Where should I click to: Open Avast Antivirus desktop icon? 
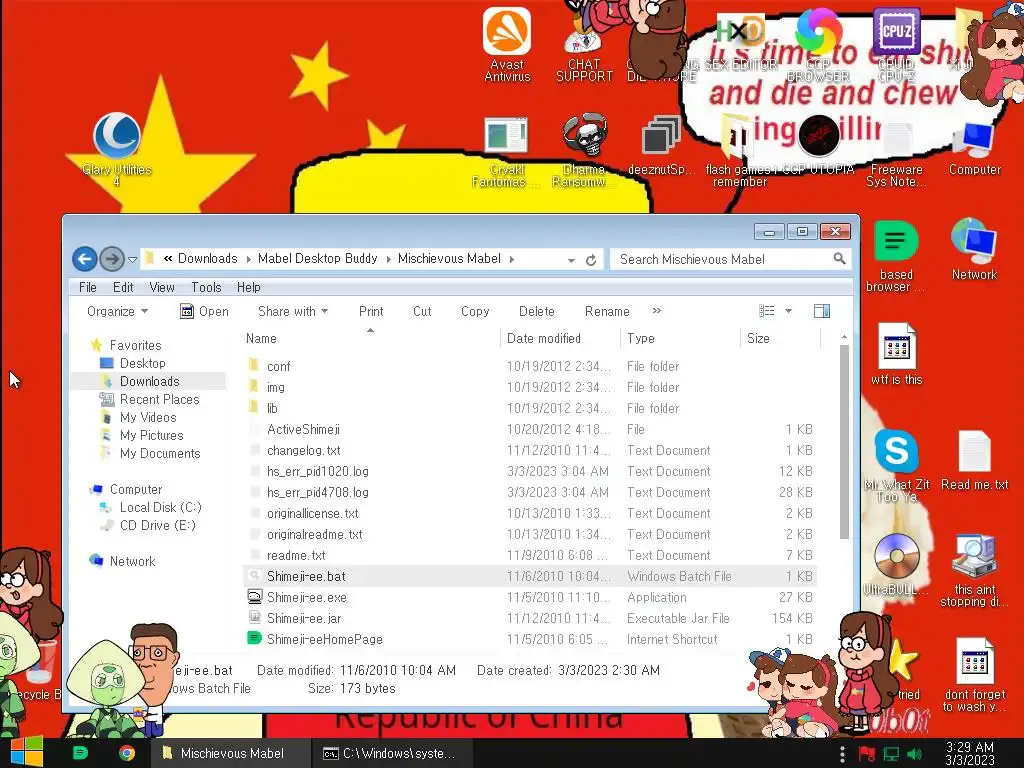tap(507, 44)
